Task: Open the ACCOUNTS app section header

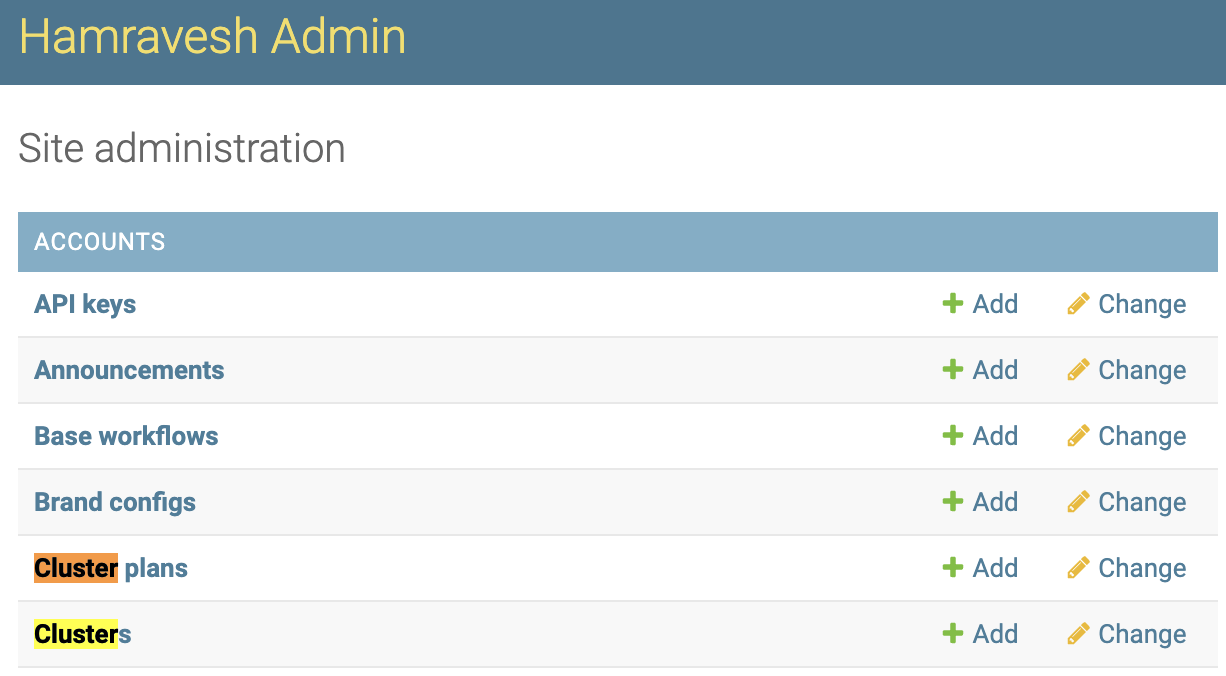Action: 100,242
